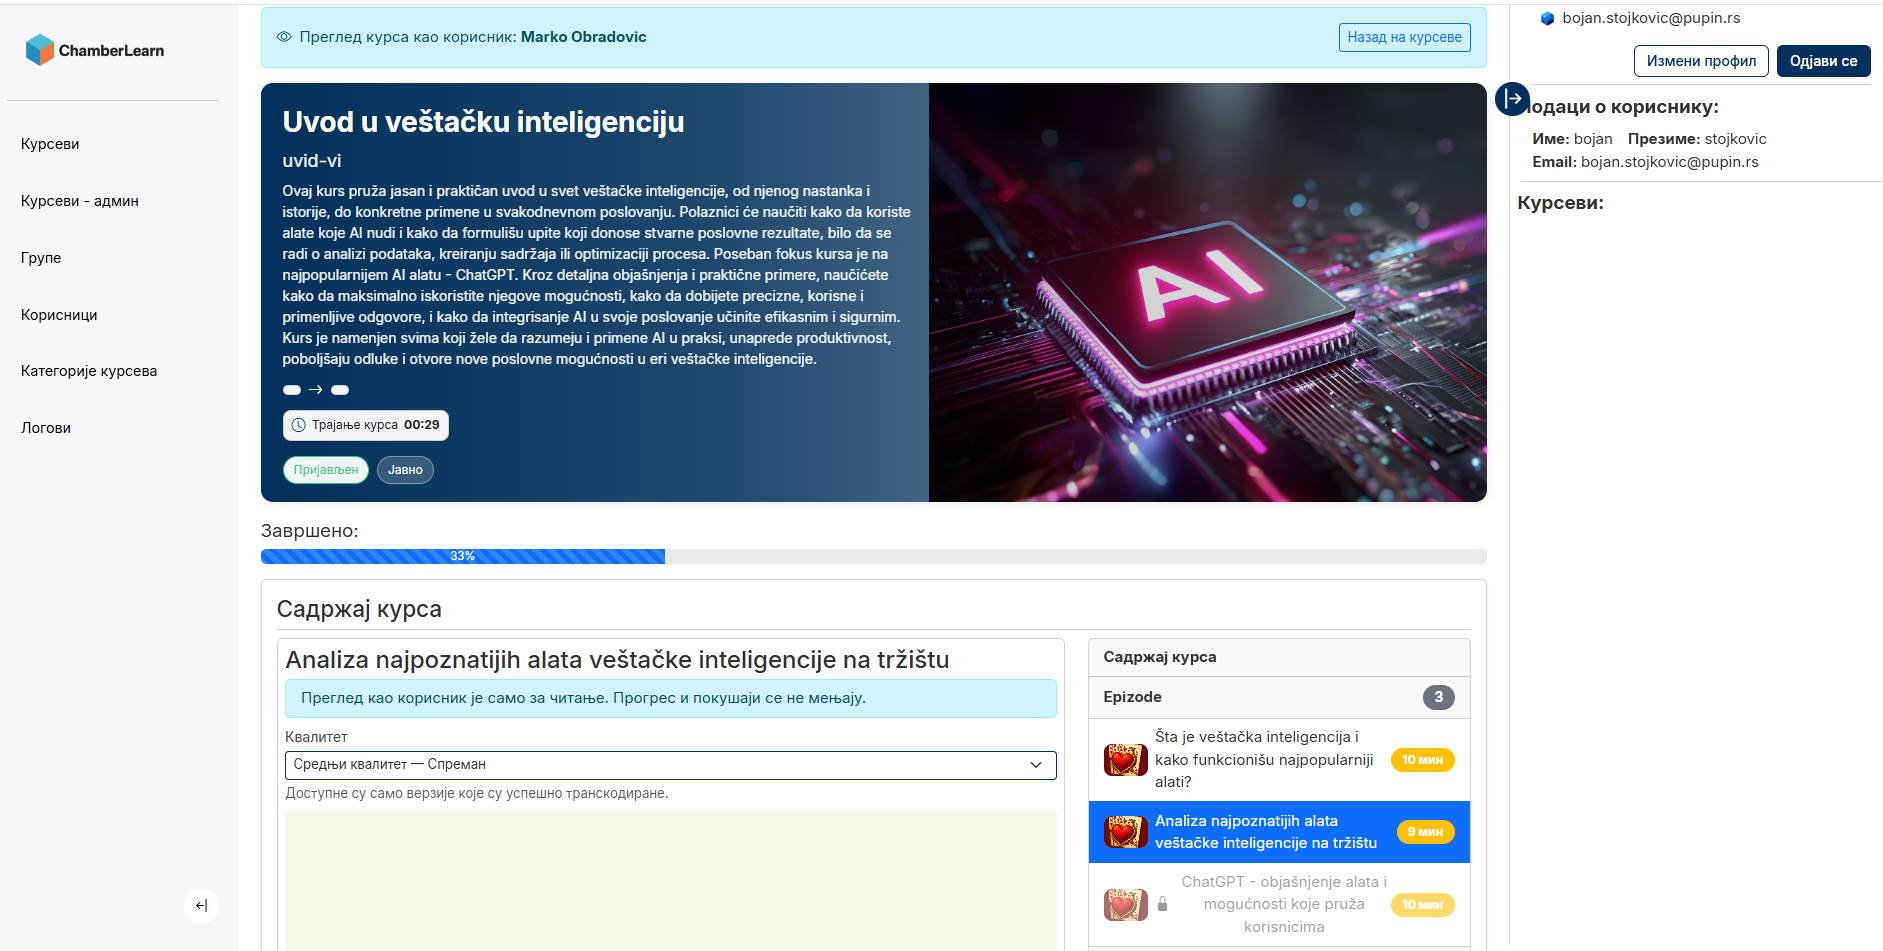Click Назад на курсеве button
Screen dimensions: 1883x951
(x=1404, y=37)
